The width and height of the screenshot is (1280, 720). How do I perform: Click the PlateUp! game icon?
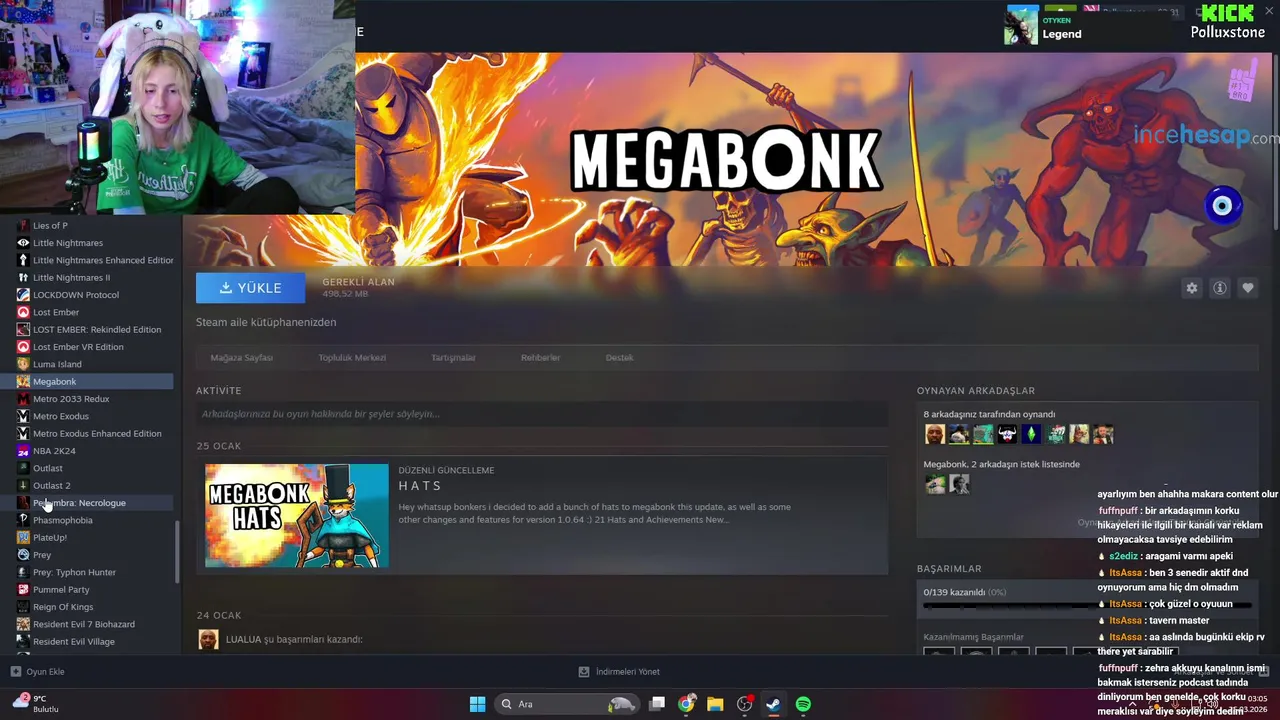tap(23, 537)
